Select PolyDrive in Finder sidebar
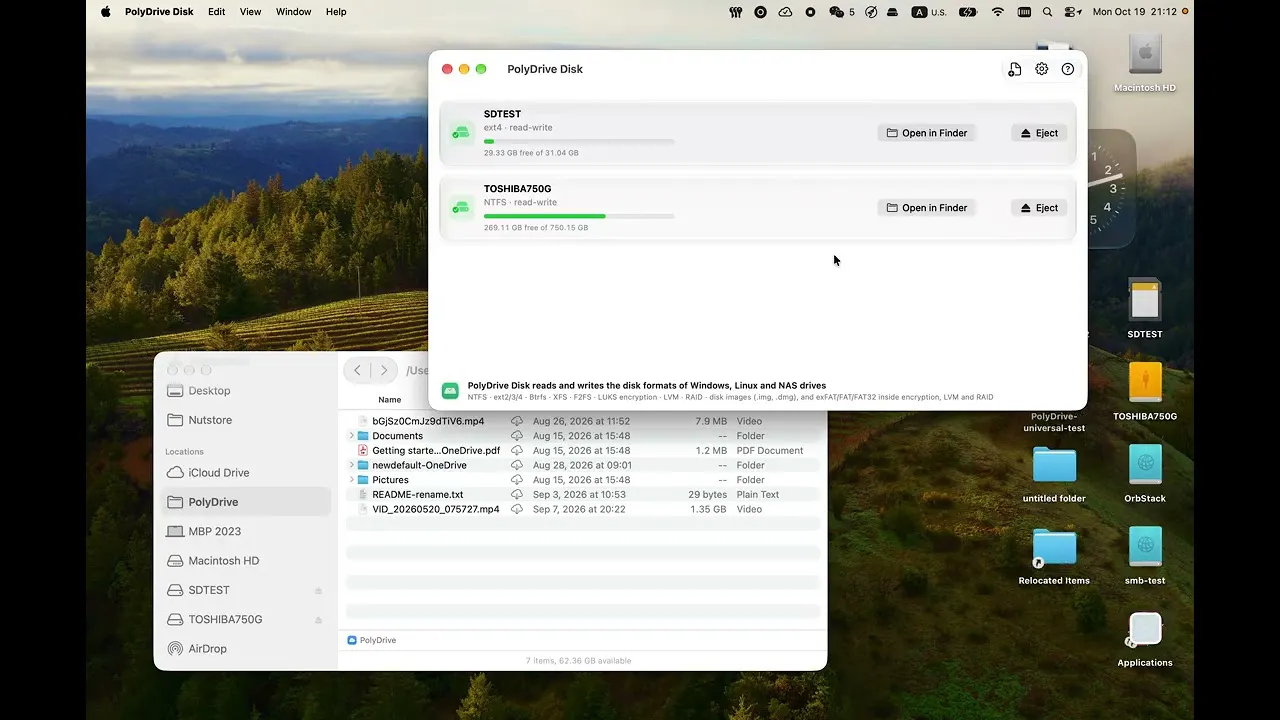The height and width of the screenshot is (720, 1280). point(246,502)
